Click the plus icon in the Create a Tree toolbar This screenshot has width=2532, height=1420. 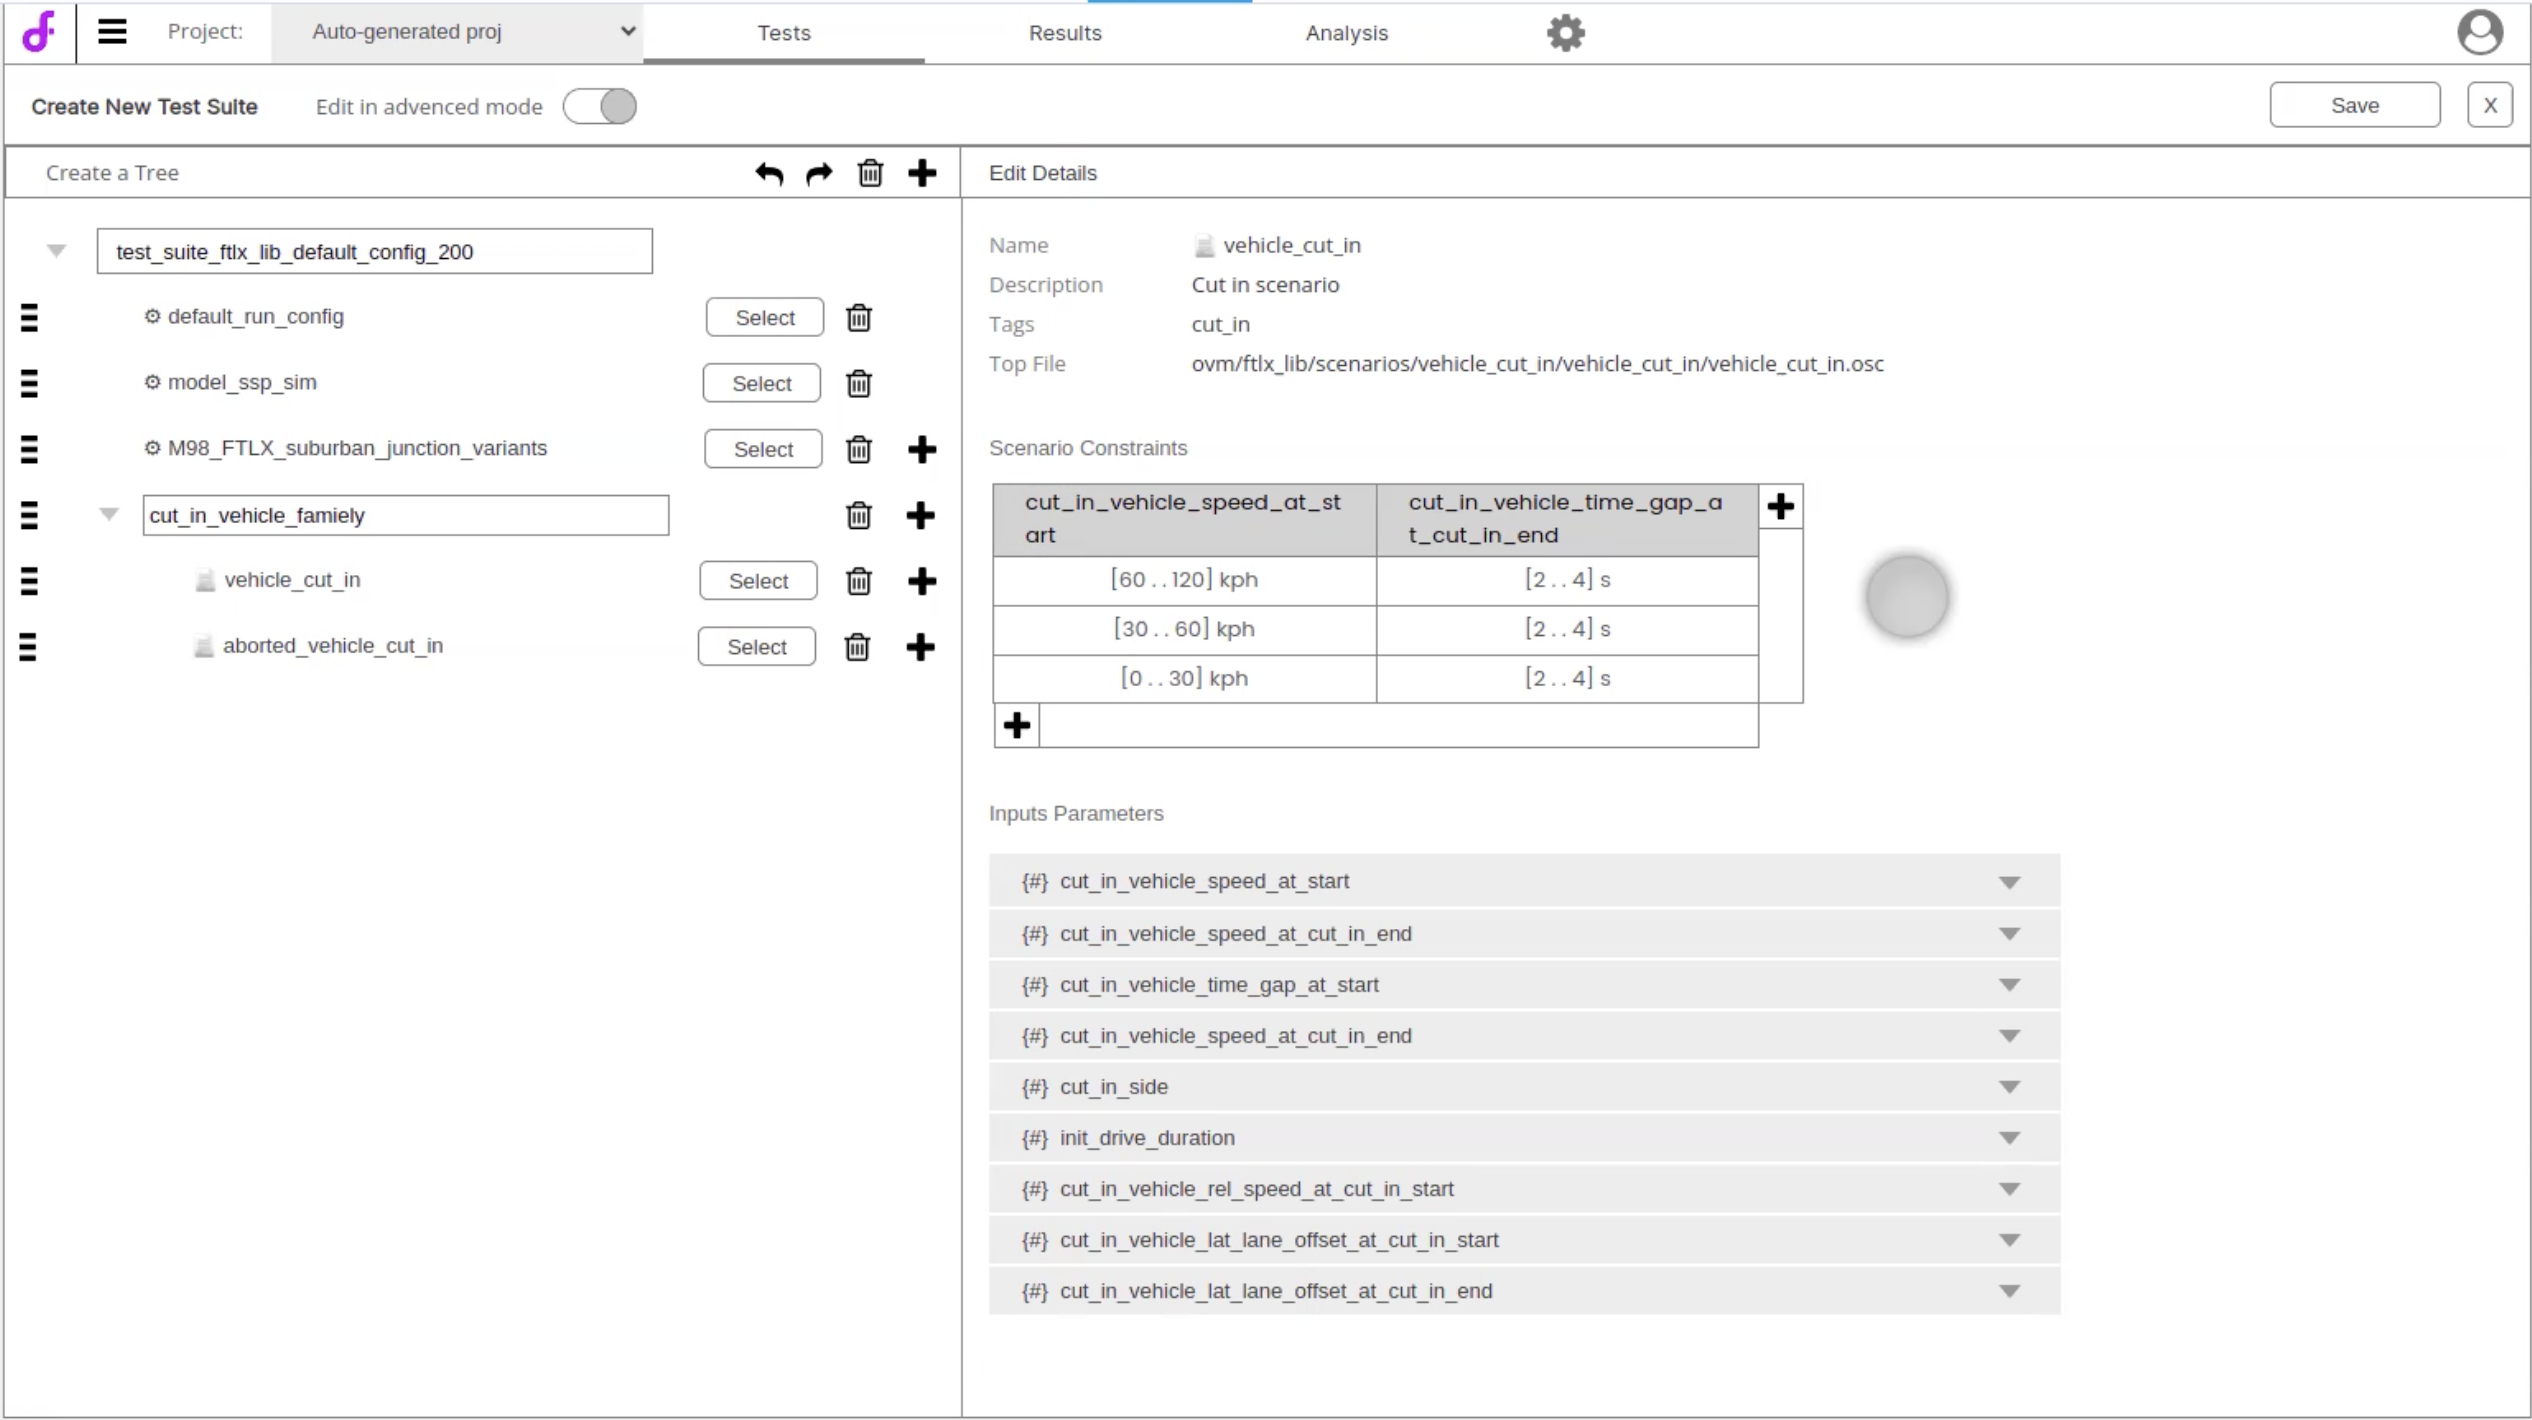922,173
